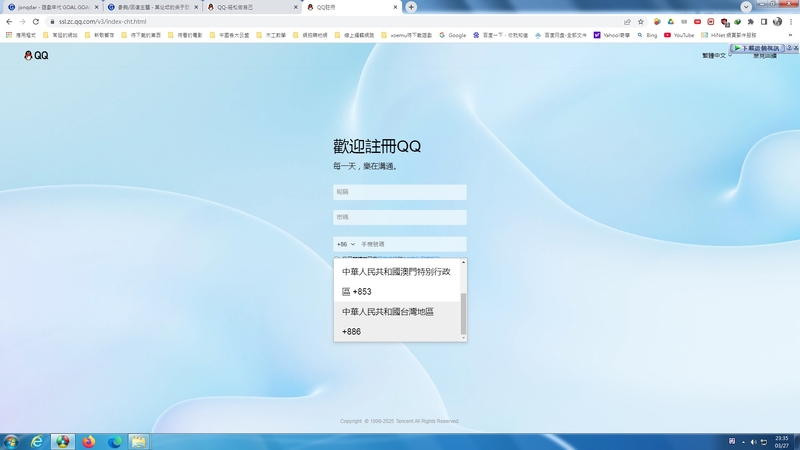Viewport: 800px width, 450px height.
Task: Switch to the second browser tab
Action: [153, 7]
